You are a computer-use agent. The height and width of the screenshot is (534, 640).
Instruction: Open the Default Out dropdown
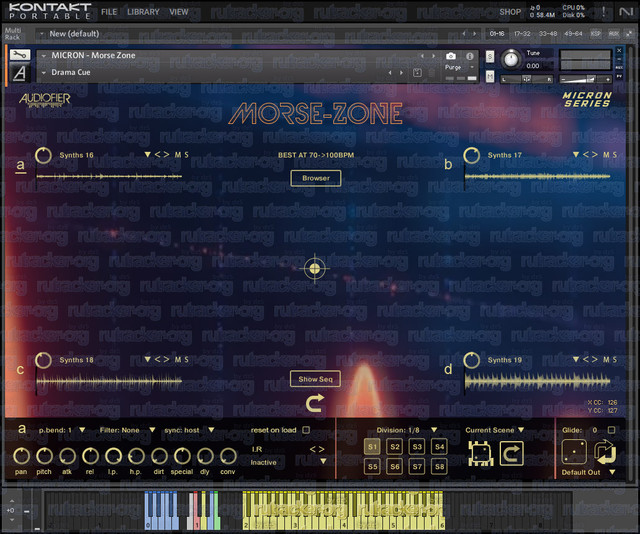pyautogui.click(x=612, y=472)
